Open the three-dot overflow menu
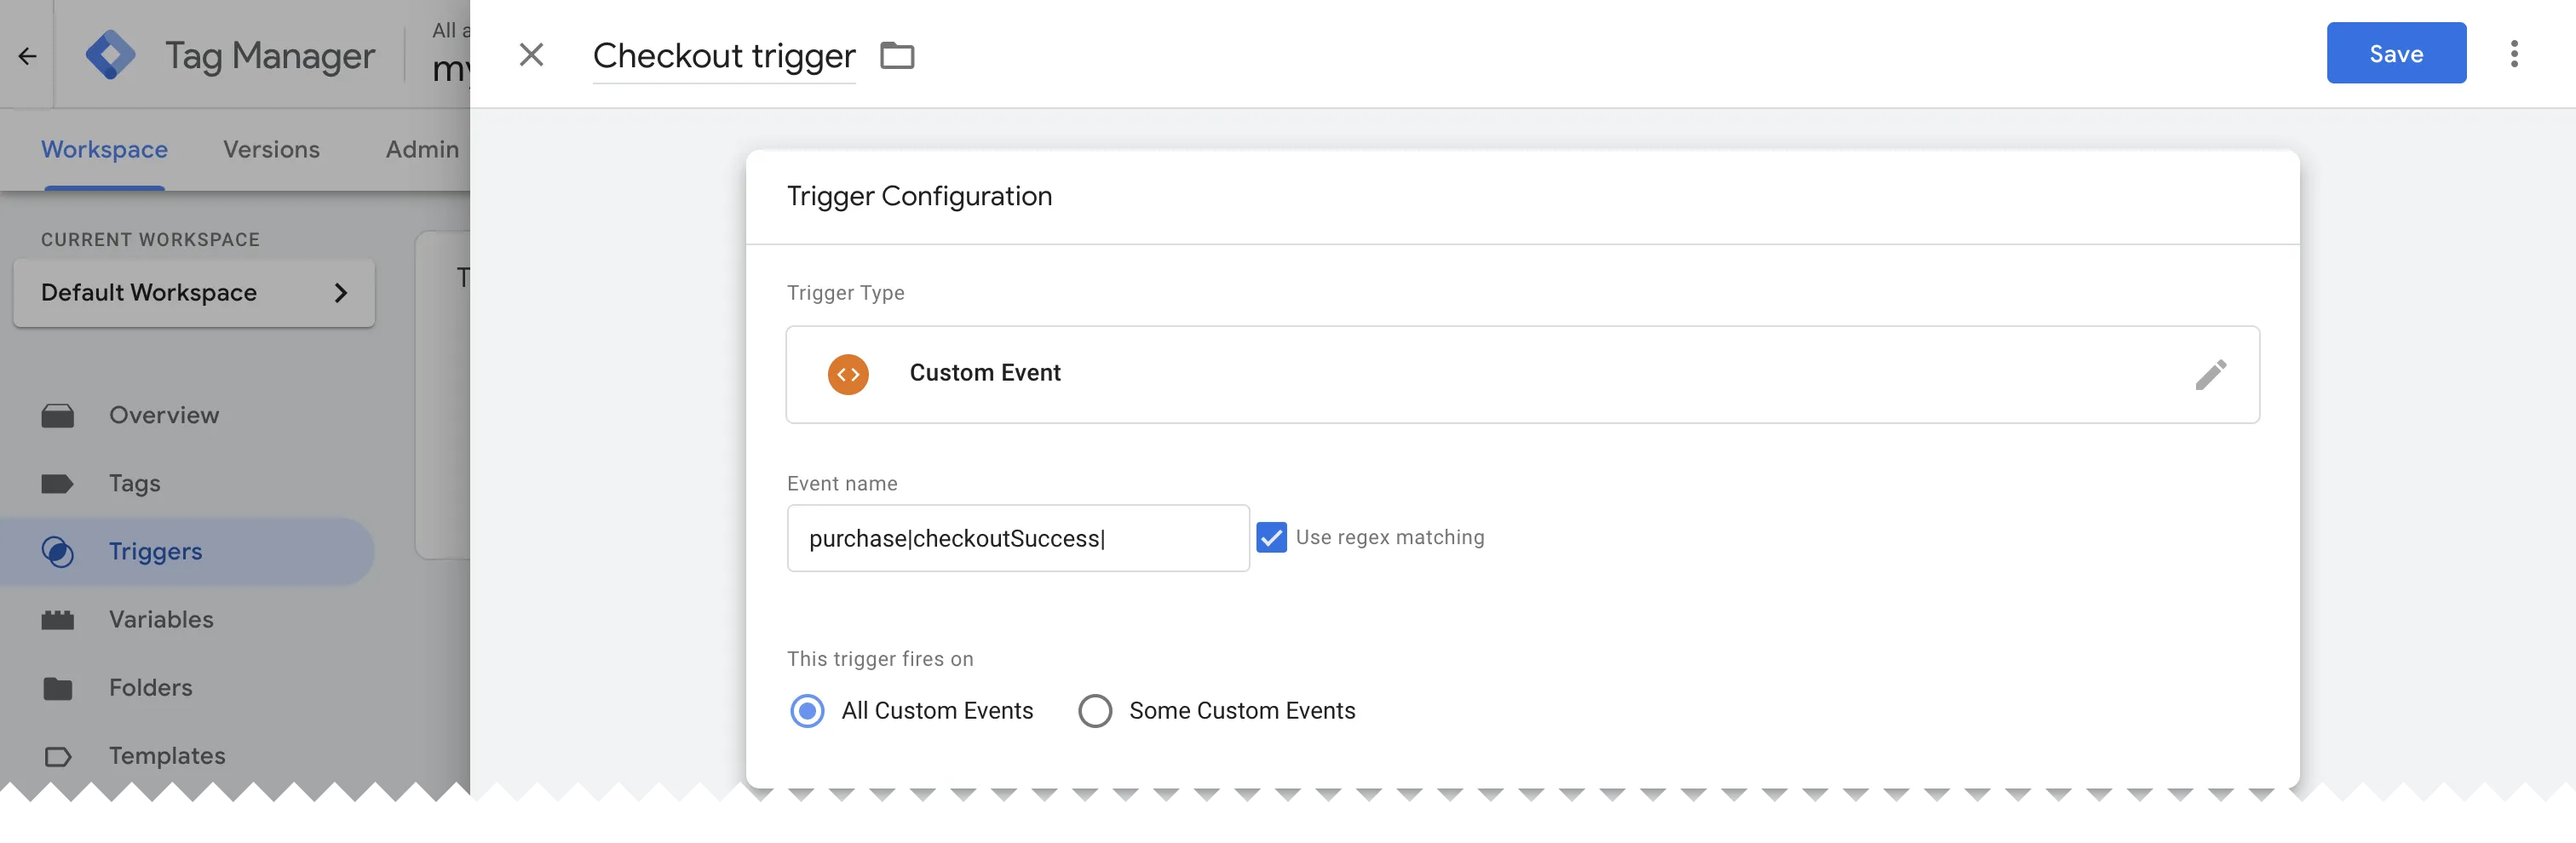The image size is (2576, 843). [x=2515, y=55]
